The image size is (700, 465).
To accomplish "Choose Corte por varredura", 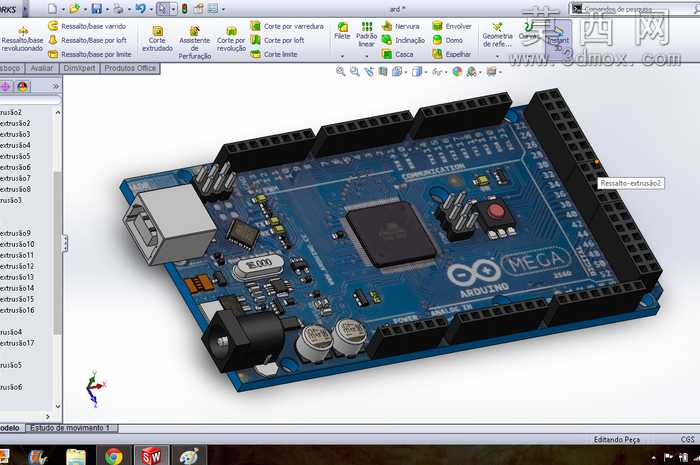I will pyautogui.click(x=287, y=26).
